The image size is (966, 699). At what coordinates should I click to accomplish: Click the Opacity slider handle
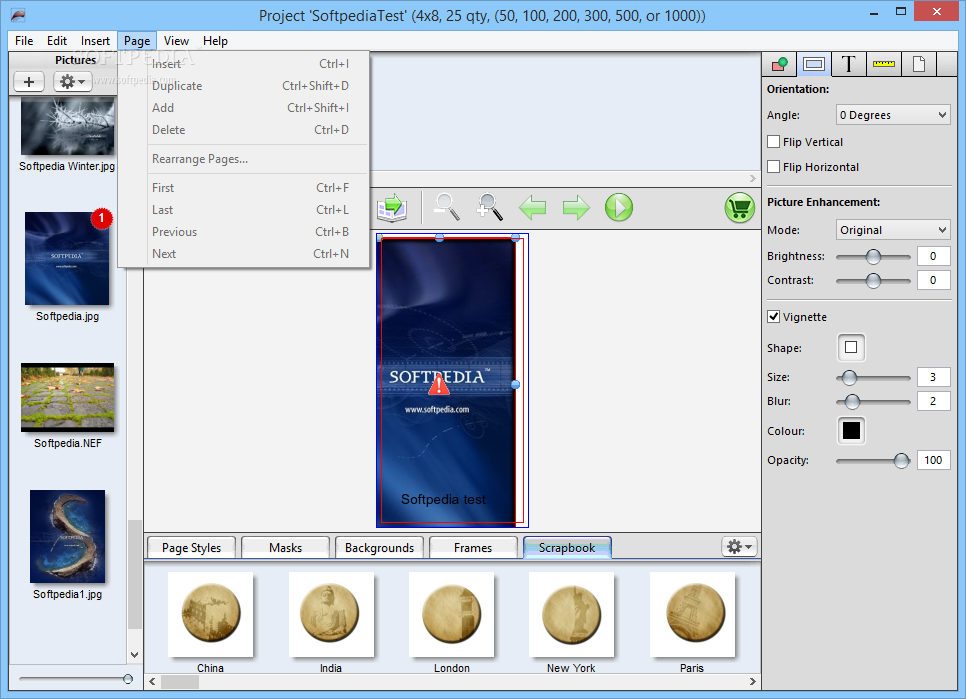pyautogui.click(x=901, y=460)
